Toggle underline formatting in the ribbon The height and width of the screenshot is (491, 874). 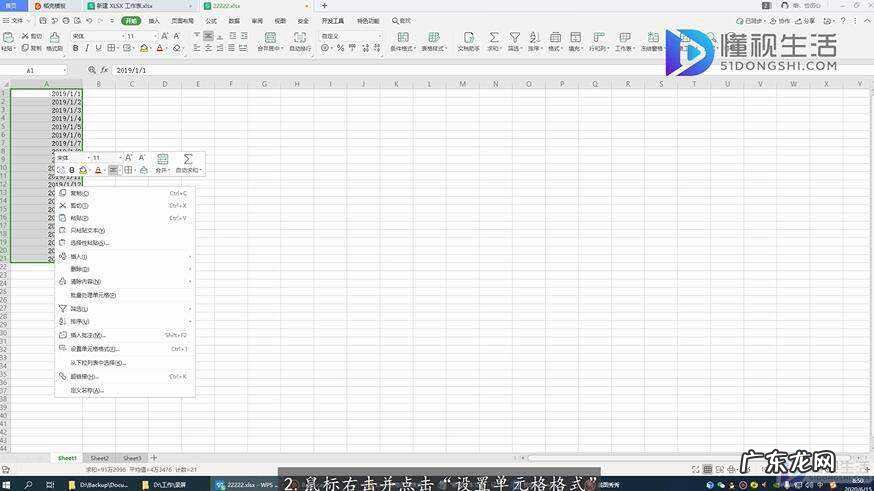coord(99,48)
